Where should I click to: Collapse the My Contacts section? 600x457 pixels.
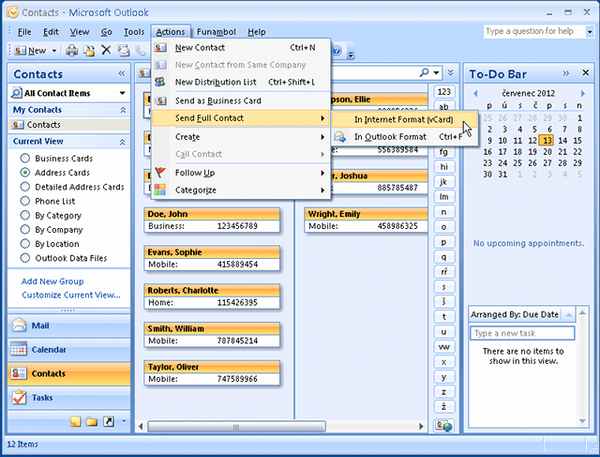[122, 109]
